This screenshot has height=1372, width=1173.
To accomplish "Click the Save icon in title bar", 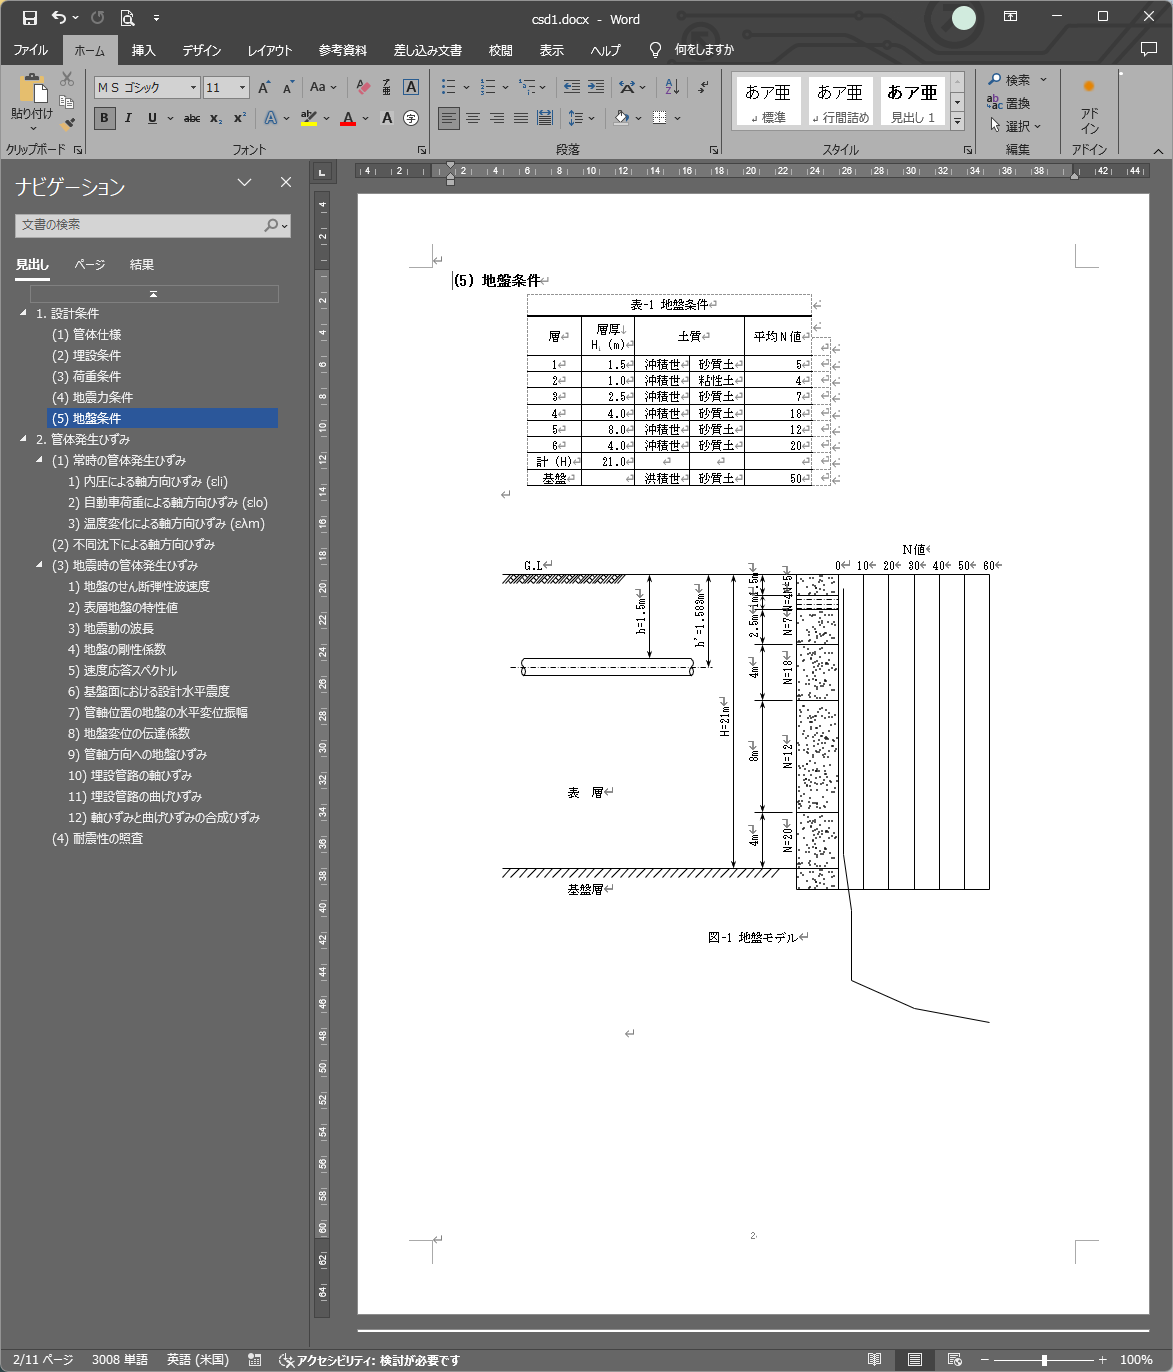I will [30, 18].
